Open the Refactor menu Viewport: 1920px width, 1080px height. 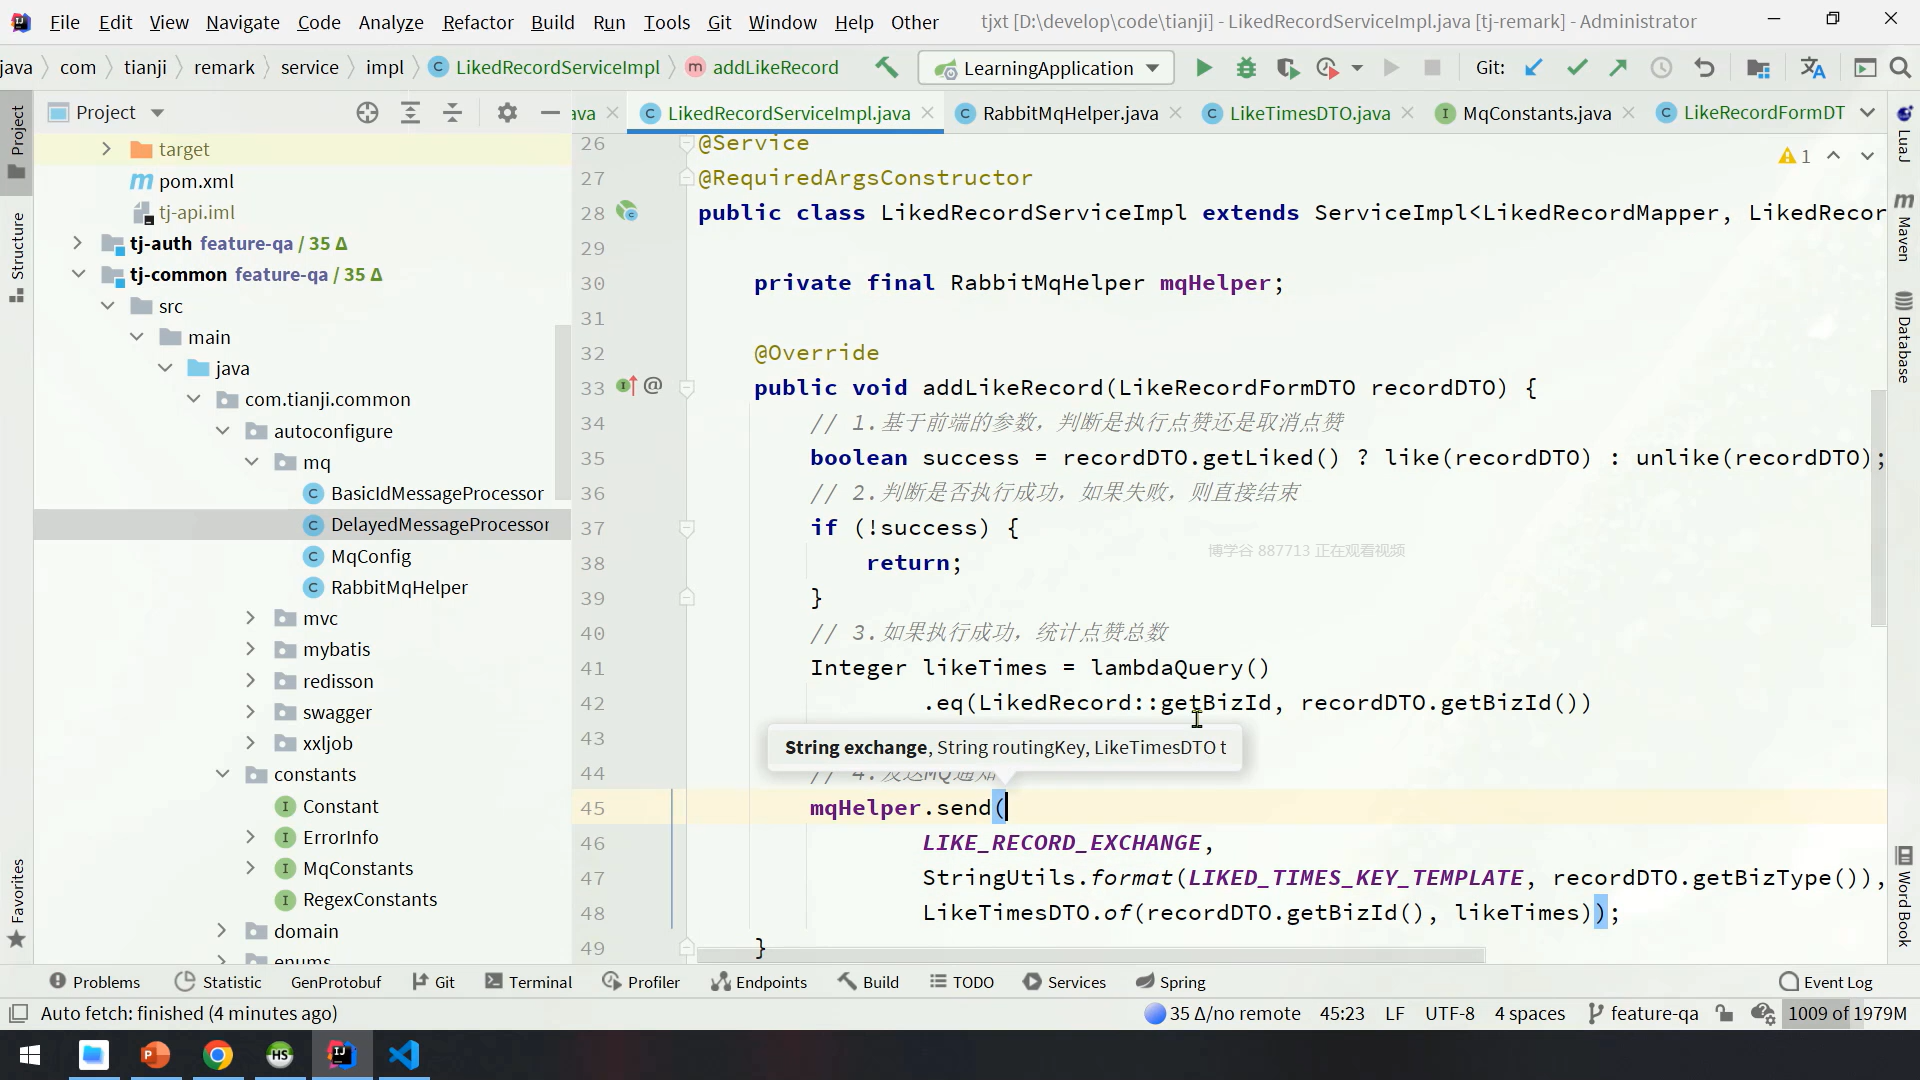477,22
